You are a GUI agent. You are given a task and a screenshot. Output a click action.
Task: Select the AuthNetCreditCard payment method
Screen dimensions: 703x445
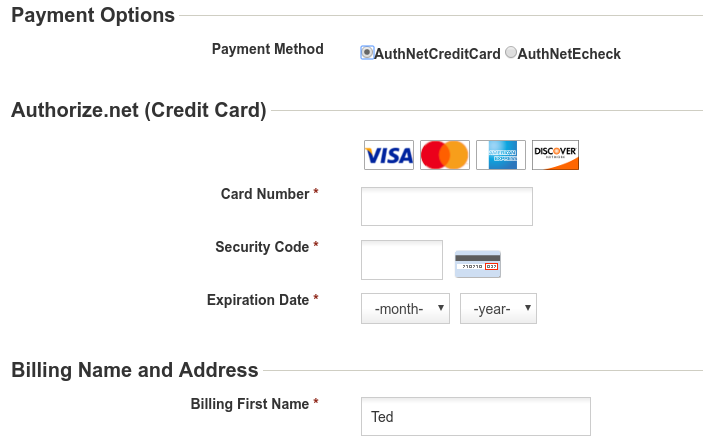click(x=367, y=52)
